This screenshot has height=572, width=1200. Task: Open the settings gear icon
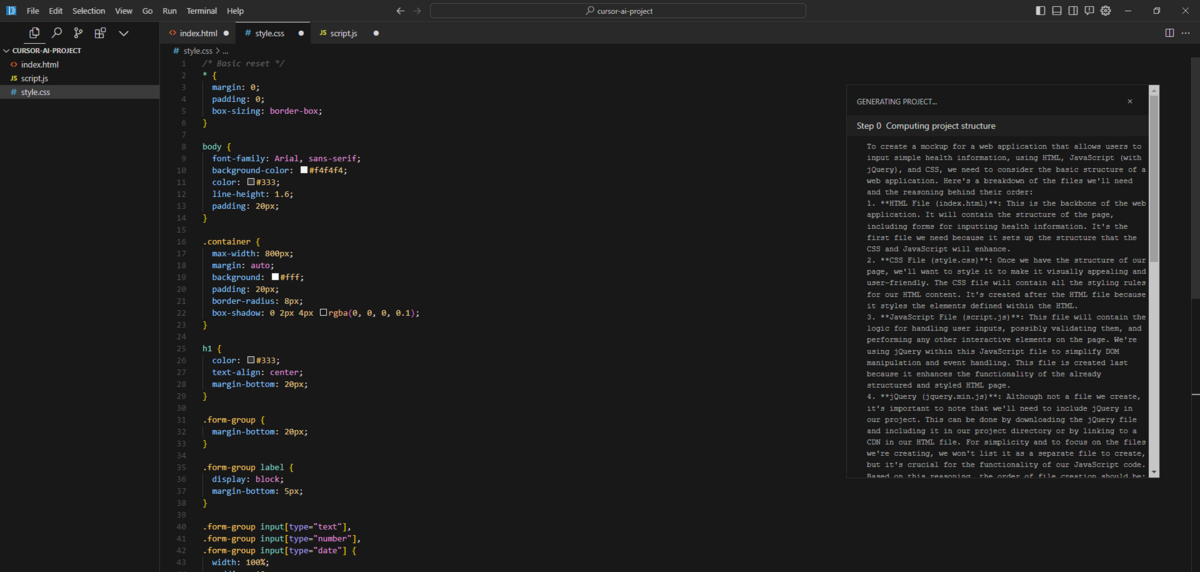pyautogui.click(x=1105, y=10)
